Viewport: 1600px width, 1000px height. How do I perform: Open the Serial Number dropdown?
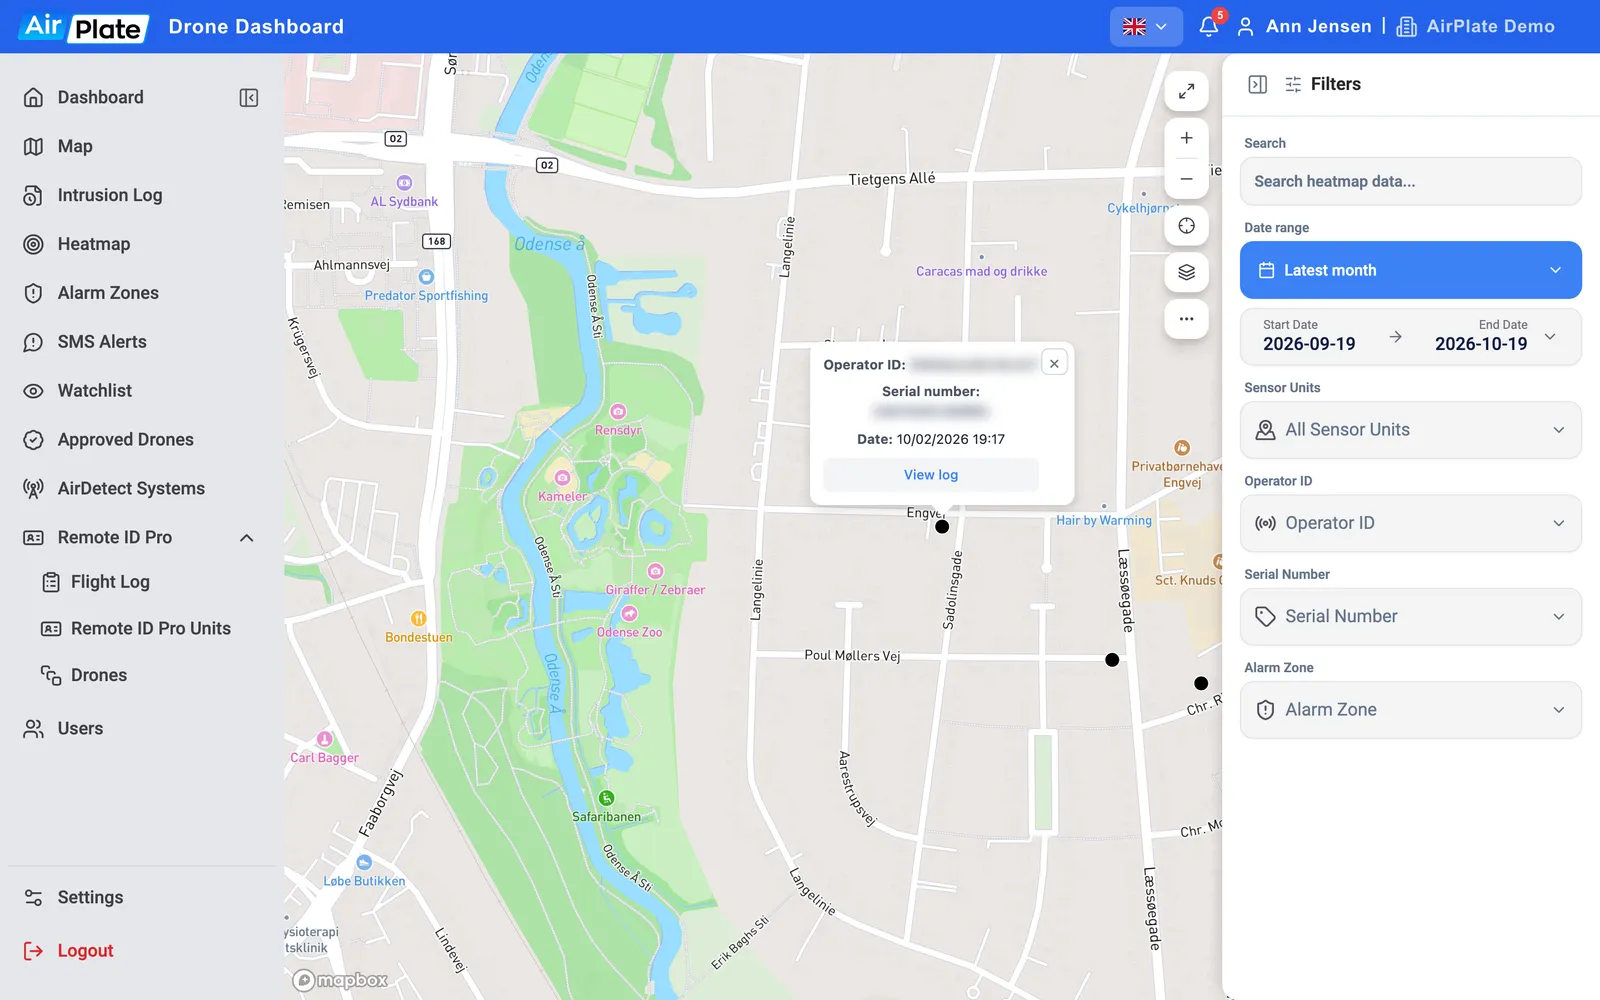[x=1410, y=616]
